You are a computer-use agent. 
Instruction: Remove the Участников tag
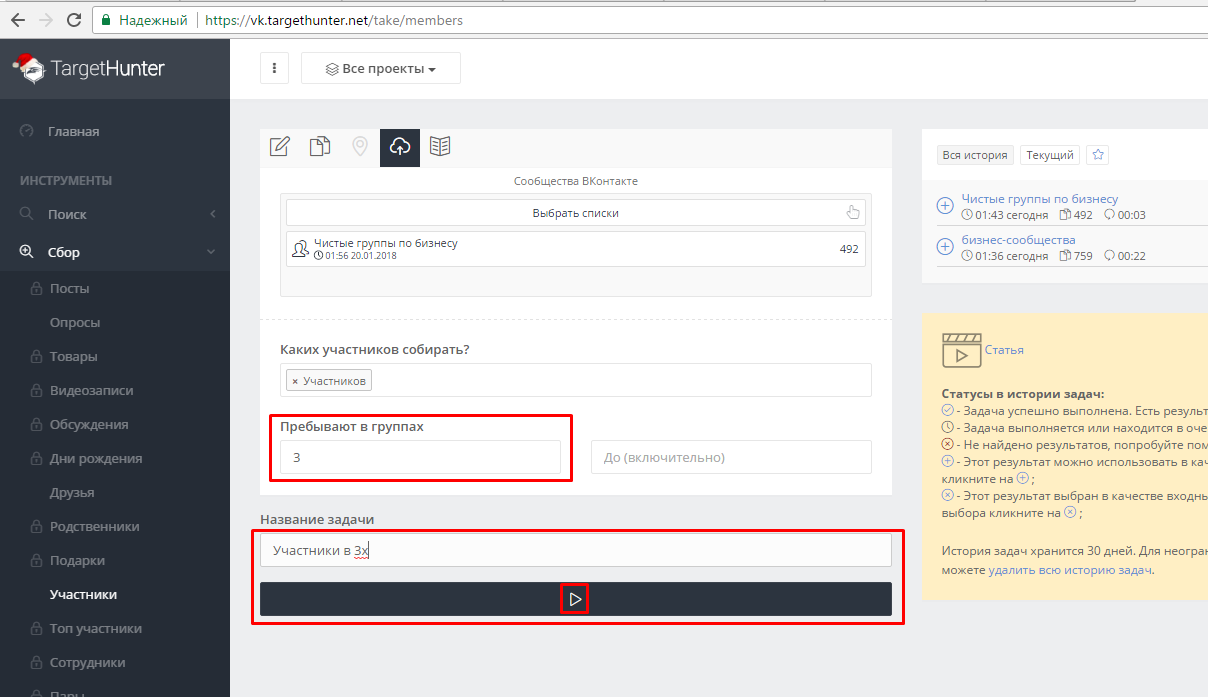(x=294, y=381)
